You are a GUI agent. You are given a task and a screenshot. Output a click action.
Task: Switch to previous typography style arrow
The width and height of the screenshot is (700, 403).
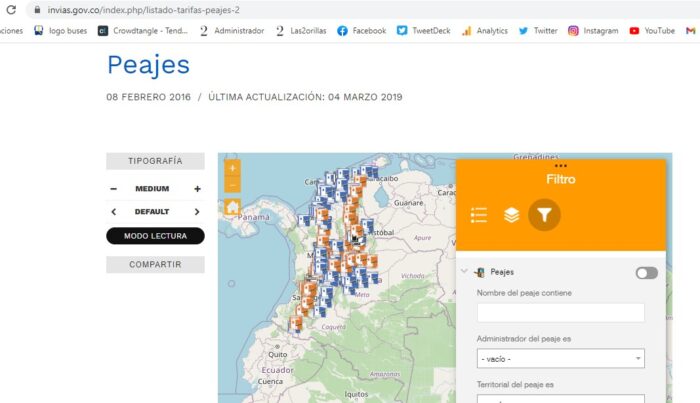[x=113, y=212]
